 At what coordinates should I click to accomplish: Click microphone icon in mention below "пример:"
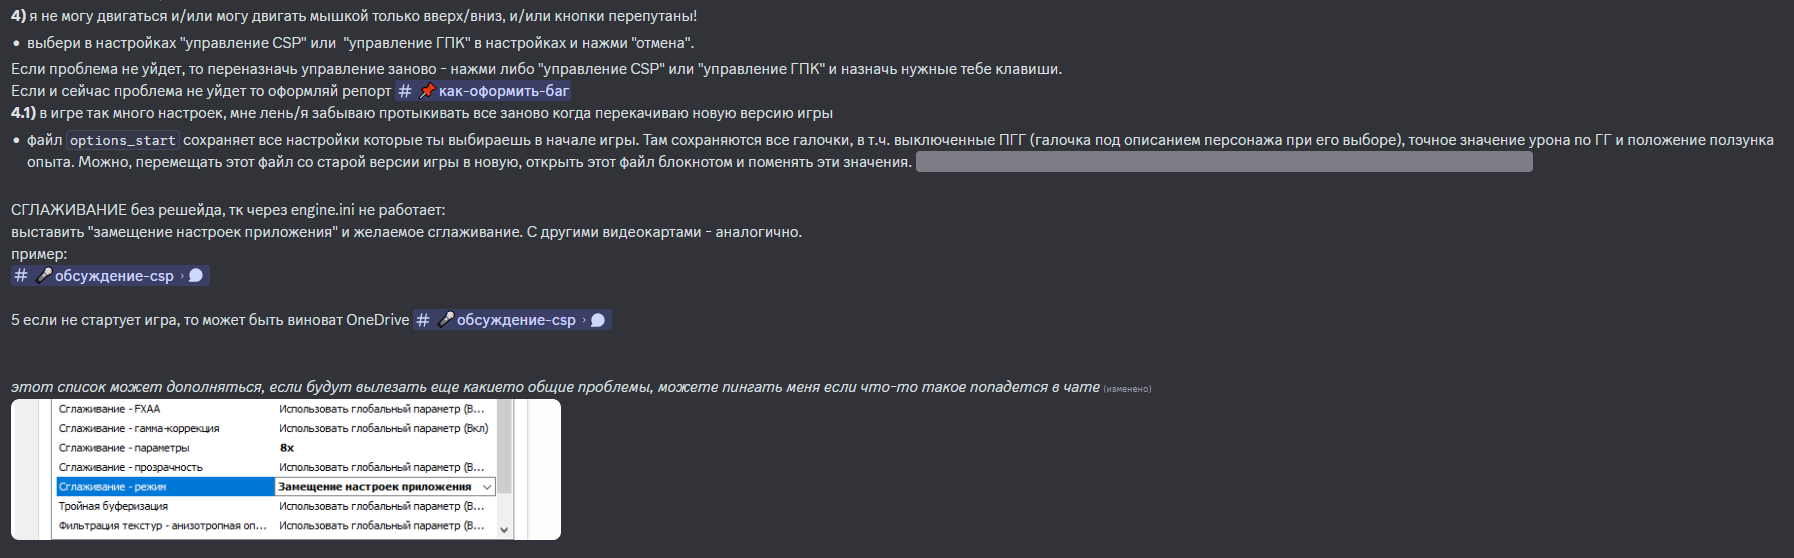click(44, 275)
